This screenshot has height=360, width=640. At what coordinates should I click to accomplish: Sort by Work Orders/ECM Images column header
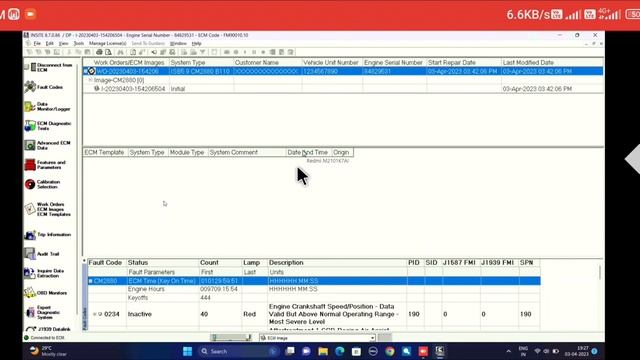(129, 62)
